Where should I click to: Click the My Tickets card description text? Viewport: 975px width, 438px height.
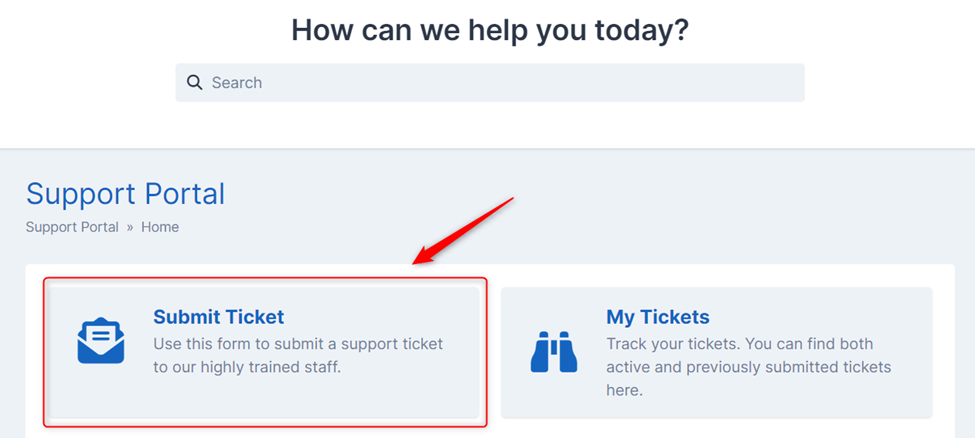[x=749, y=367]
